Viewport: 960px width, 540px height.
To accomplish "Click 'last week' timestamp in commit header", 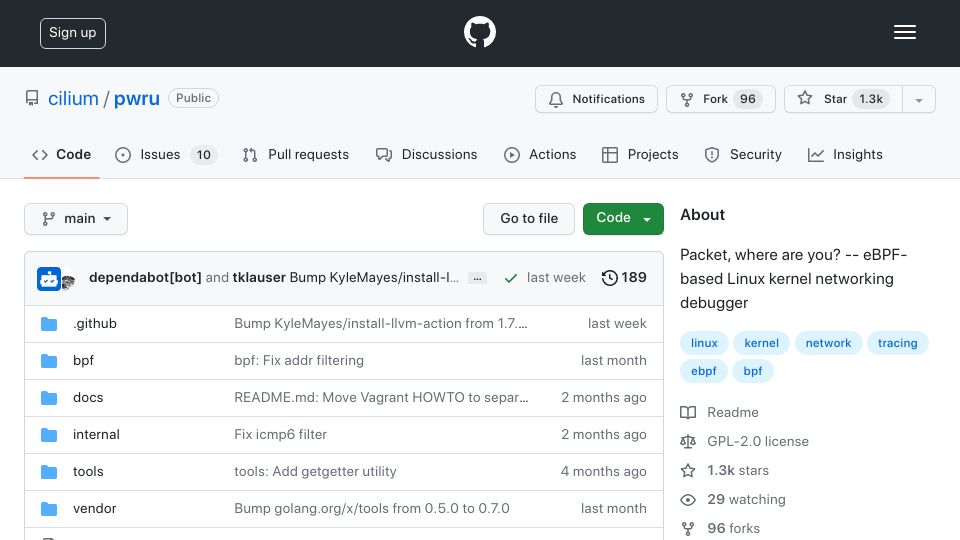I will coord(556,278).
